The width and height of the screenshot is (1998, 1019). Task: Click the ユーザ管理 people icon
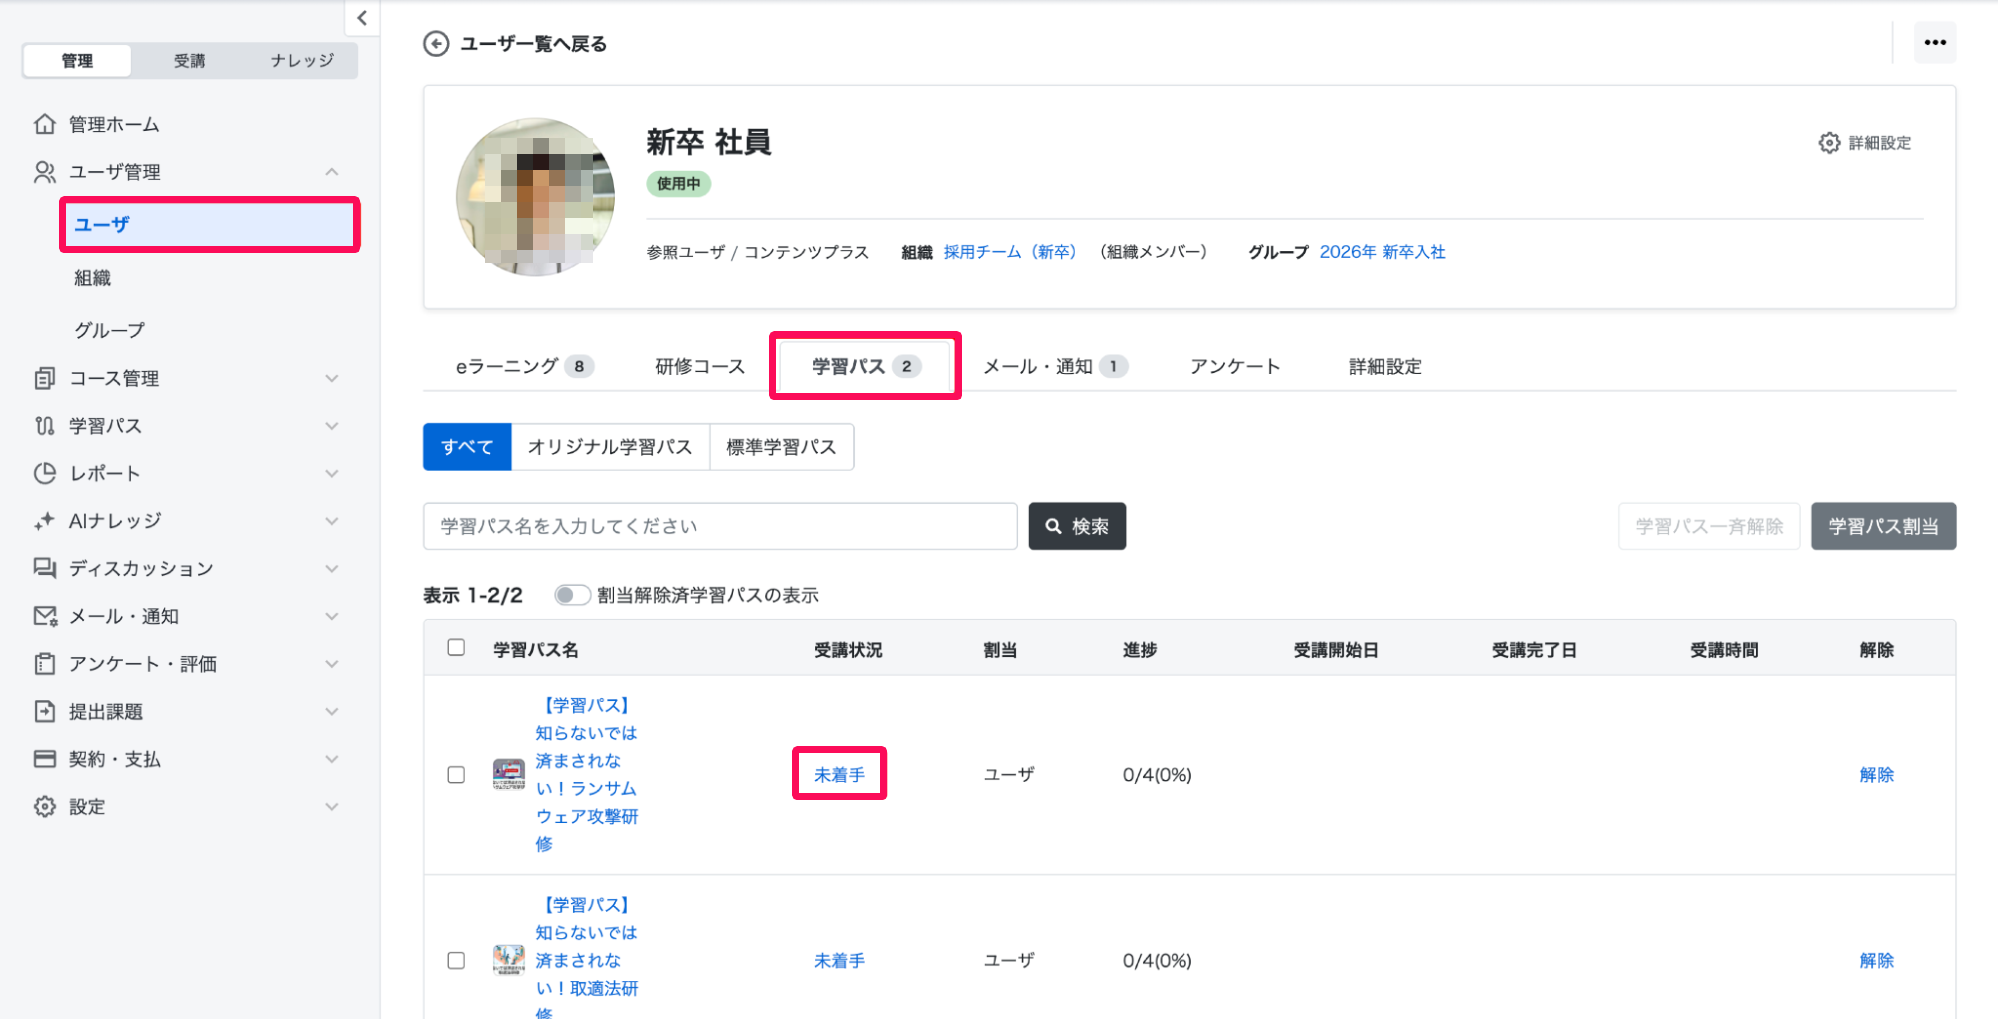tap(45, 172)
